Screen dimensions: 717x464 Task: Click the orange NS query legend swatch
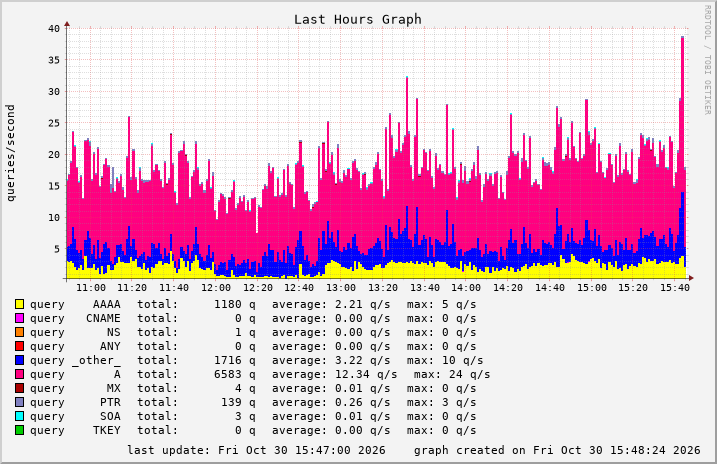point(19,332)
